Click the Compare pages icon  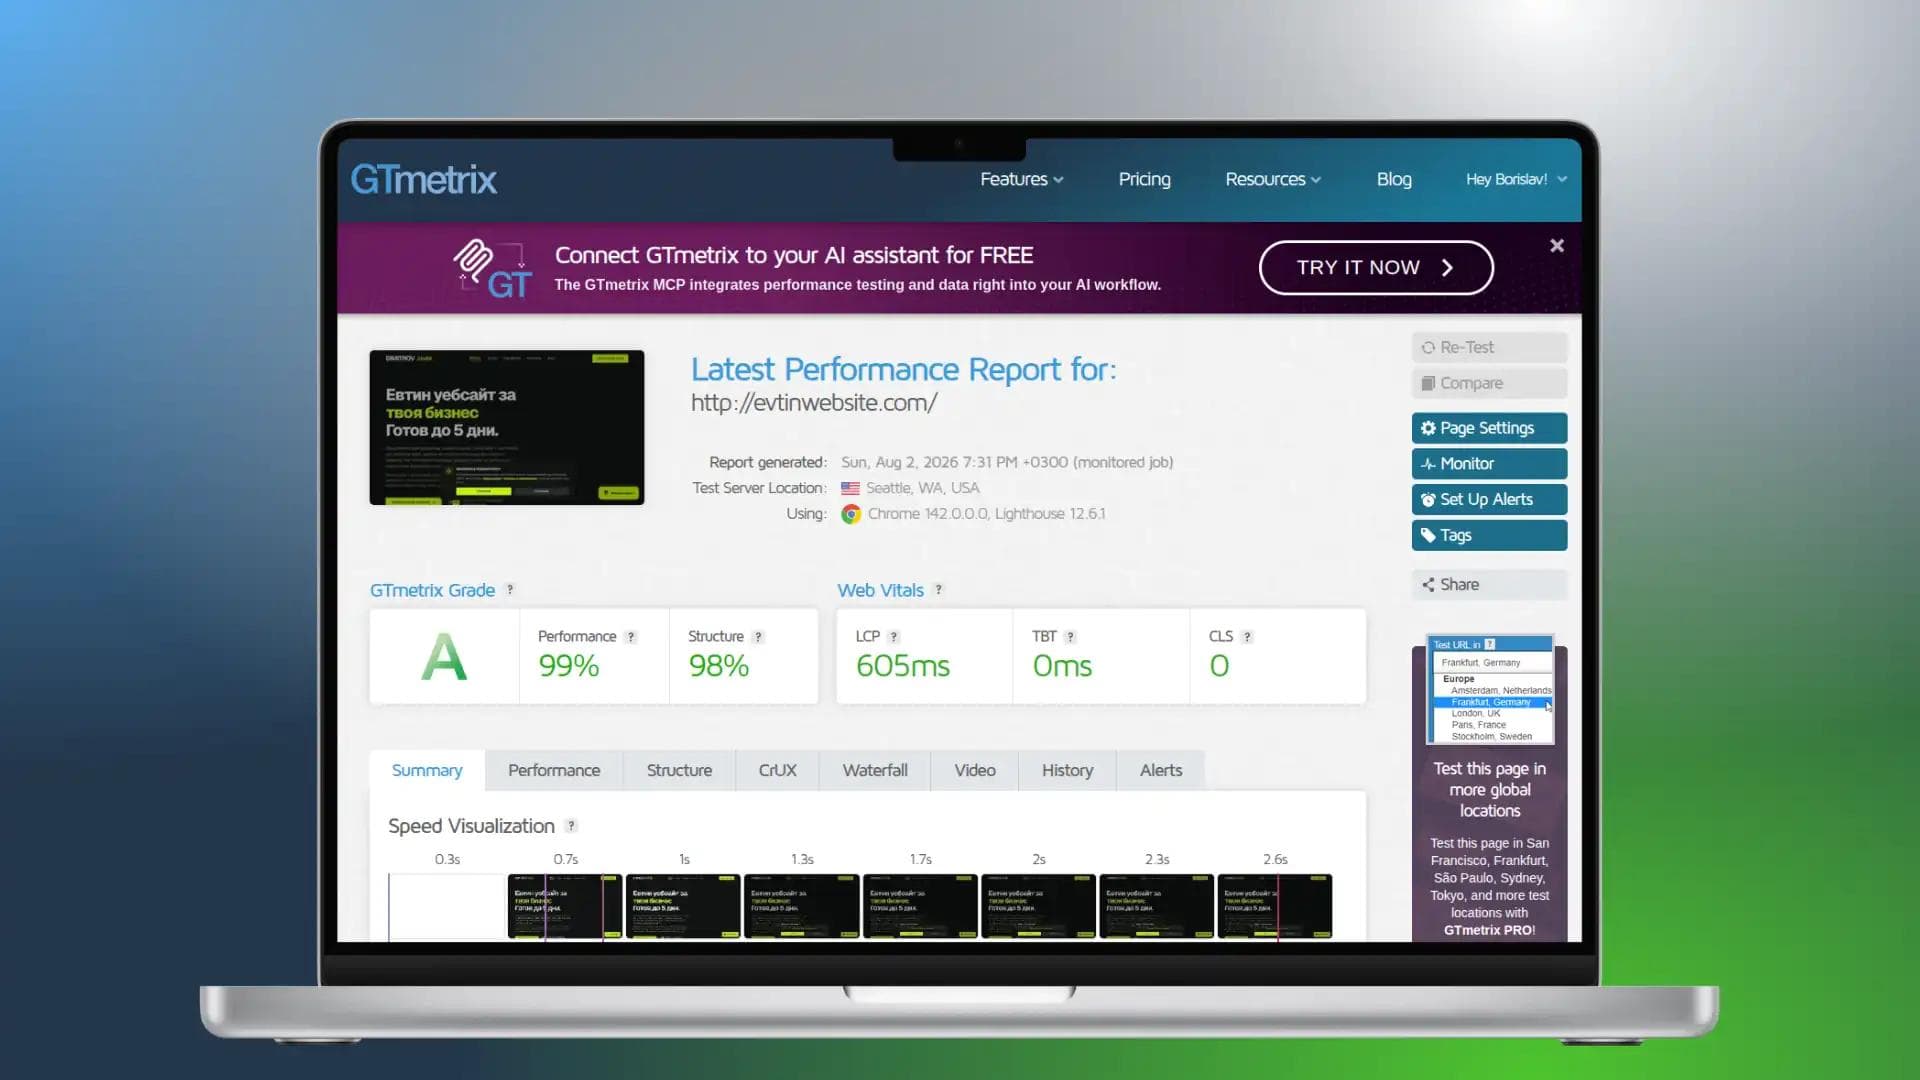[1428, 383]
